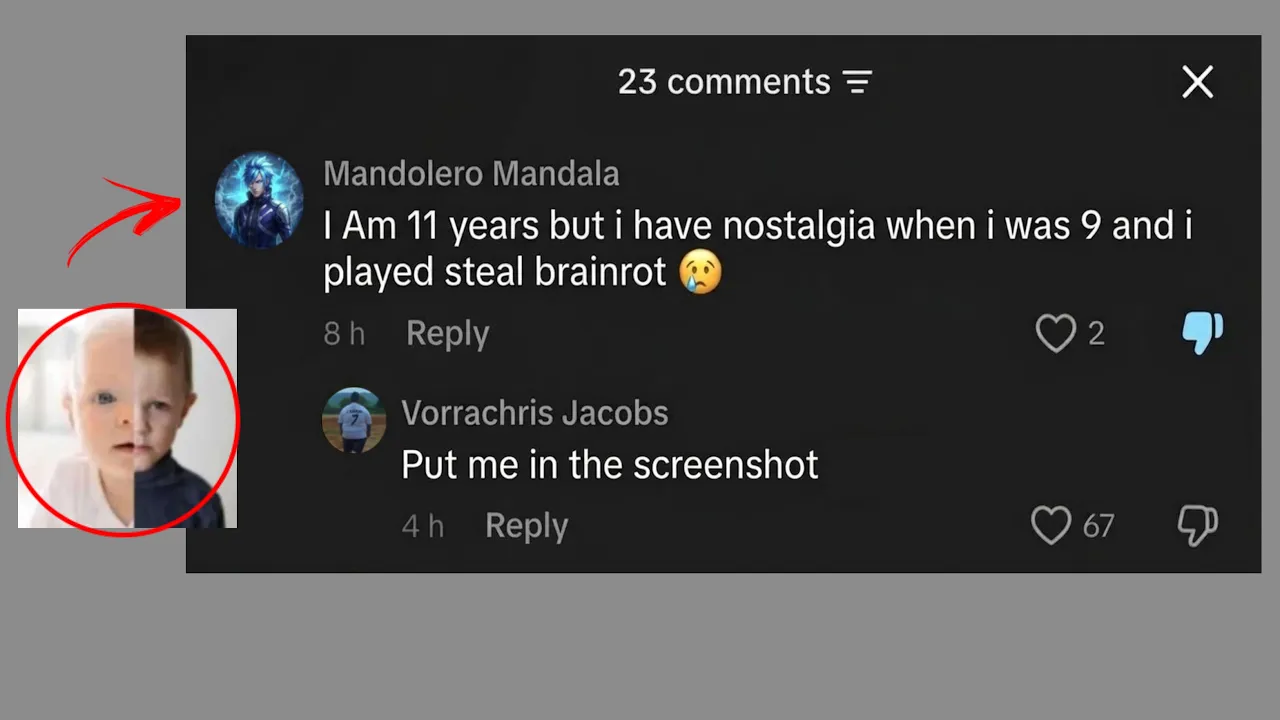Click the like count 67
The height and width of the screenshot is (720, 1280).
[1098, 526]
